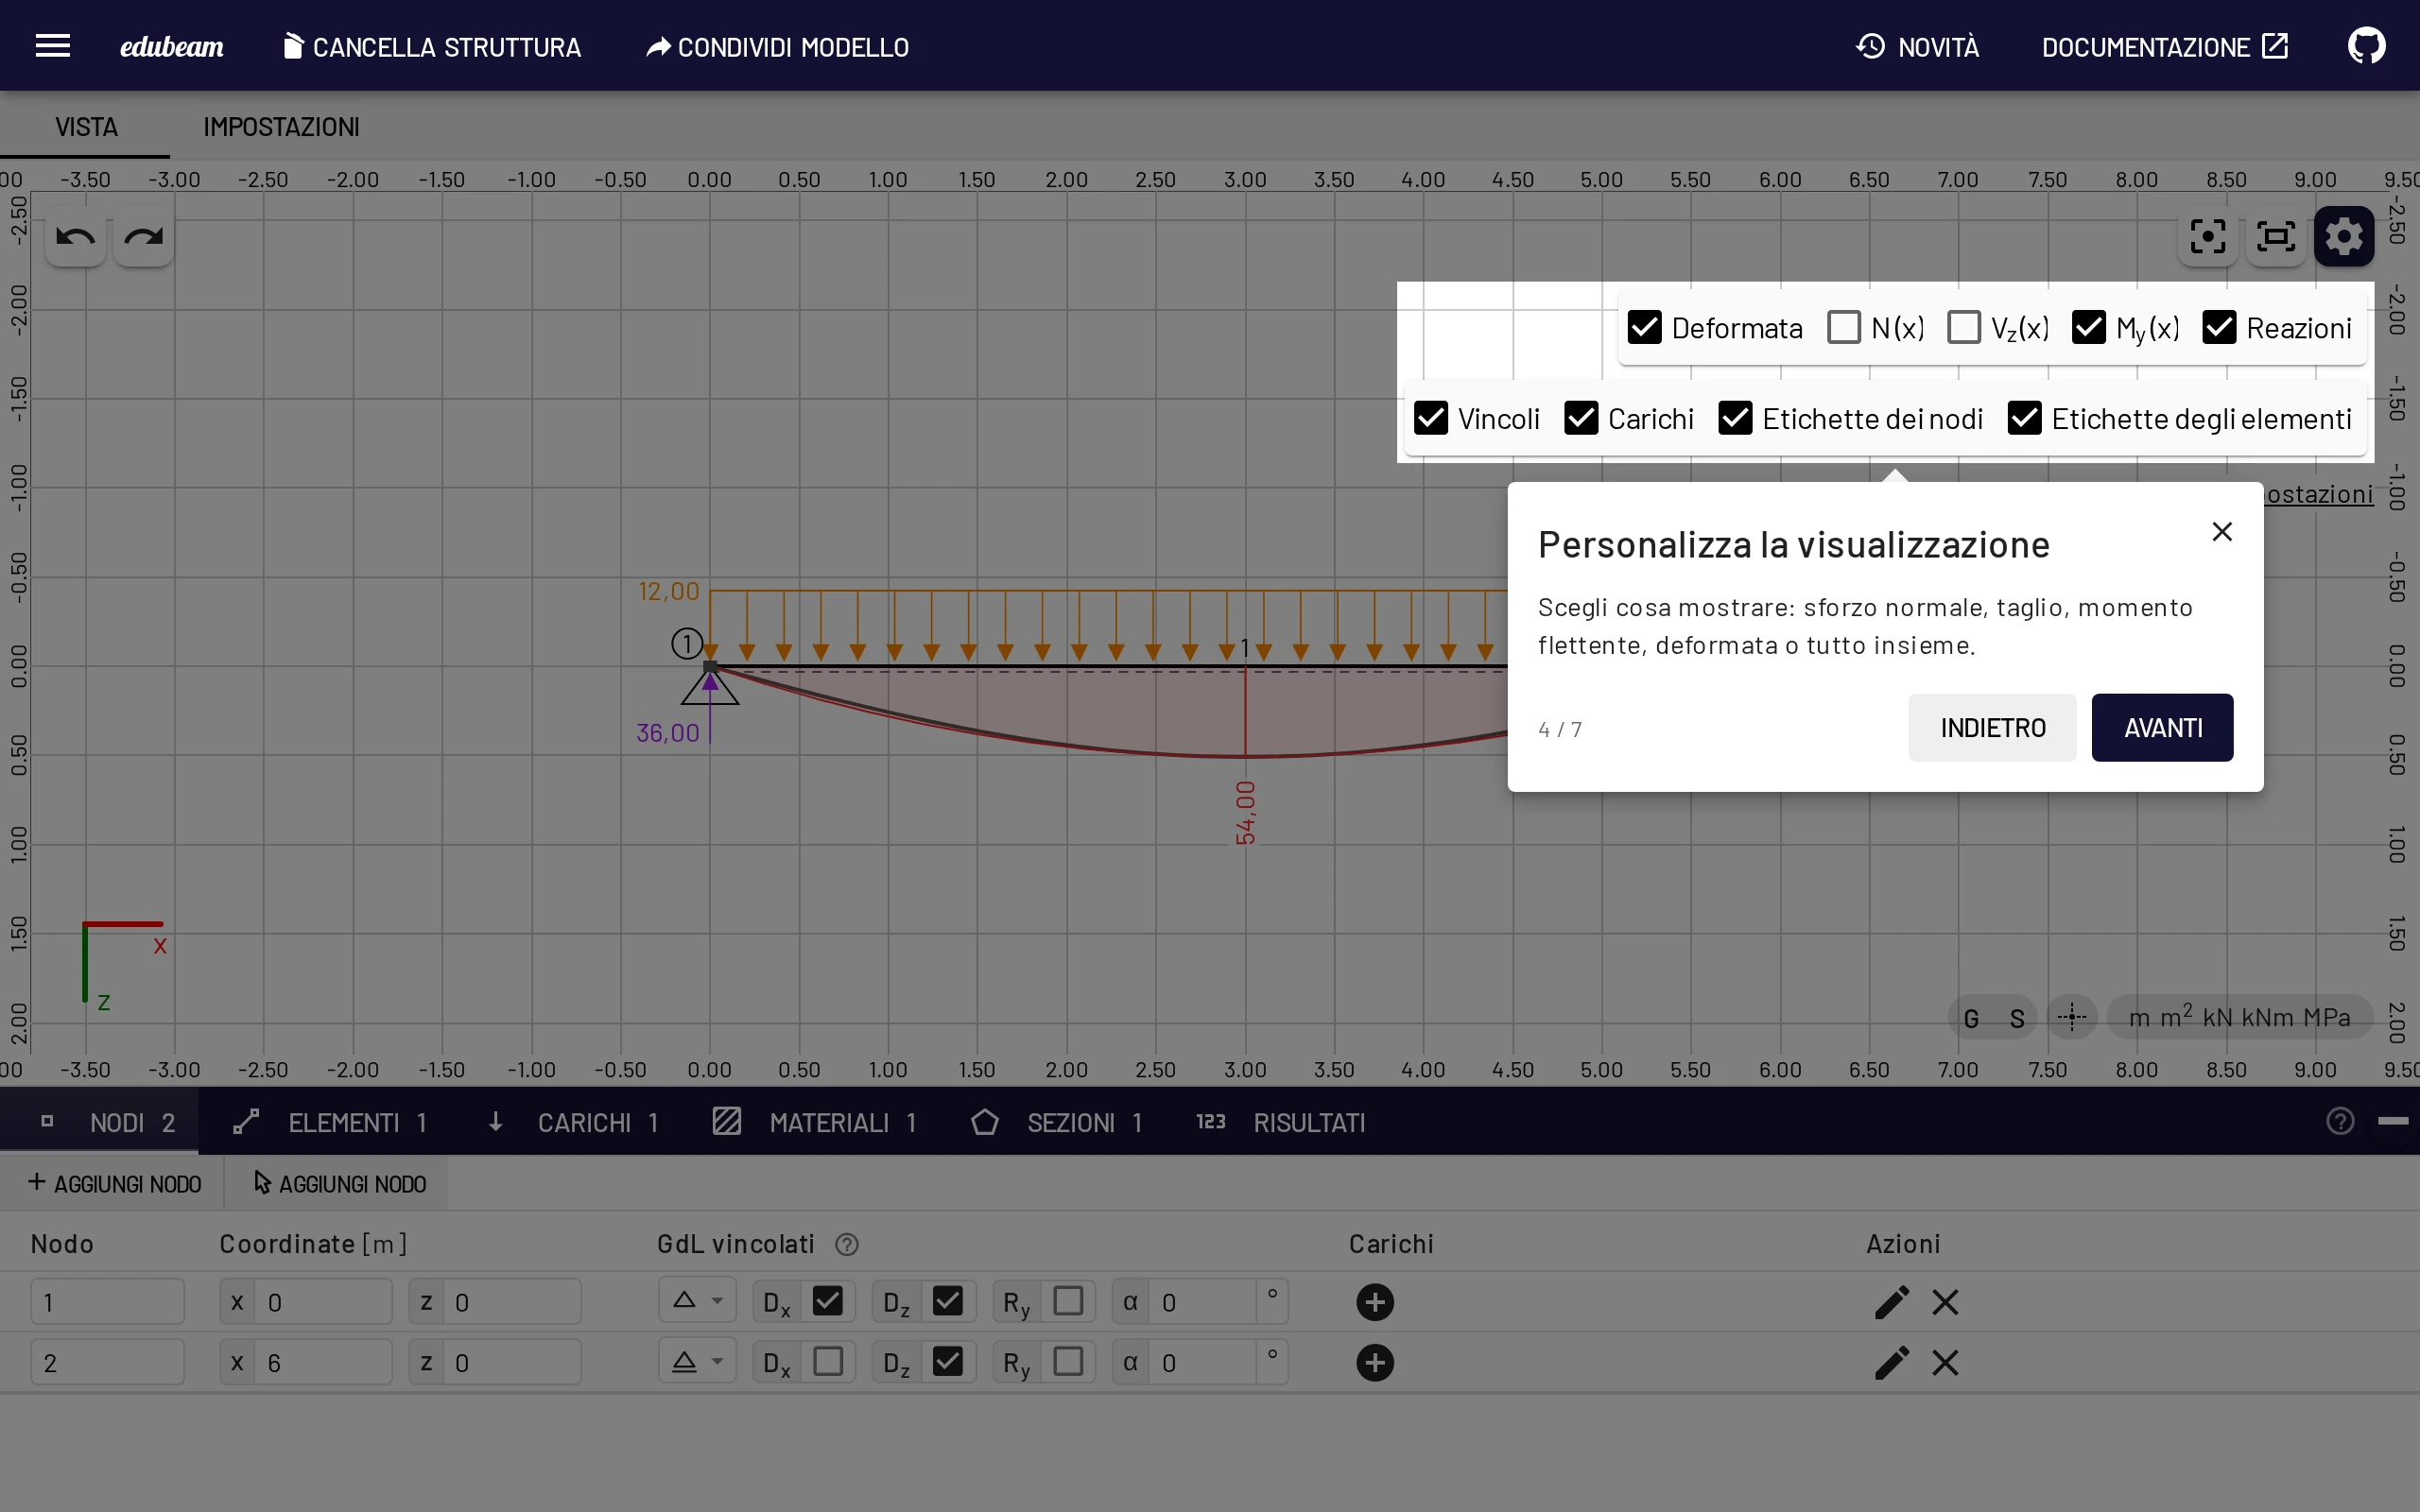2420x1512 pixels.
Task: Click CONDIVIDI MODELLO
Action: [777, 46]
